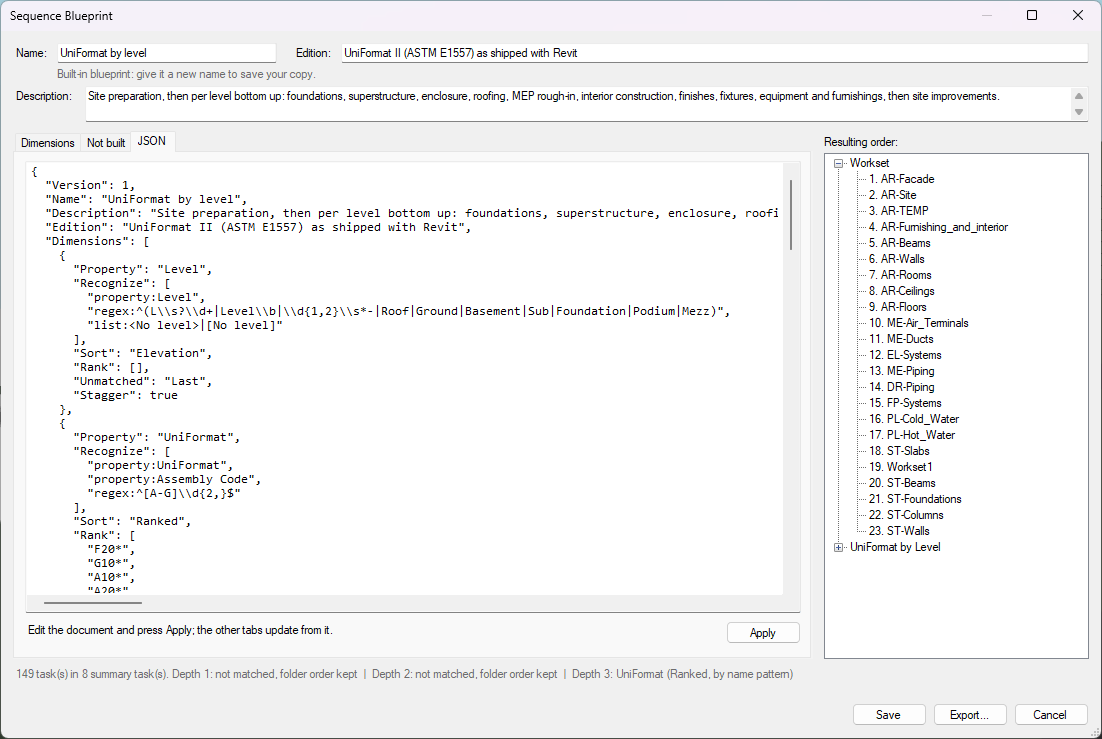Click the 149 task(s) status text
The width and height of the screenshot is (1102, 739).
coord(91,674)
